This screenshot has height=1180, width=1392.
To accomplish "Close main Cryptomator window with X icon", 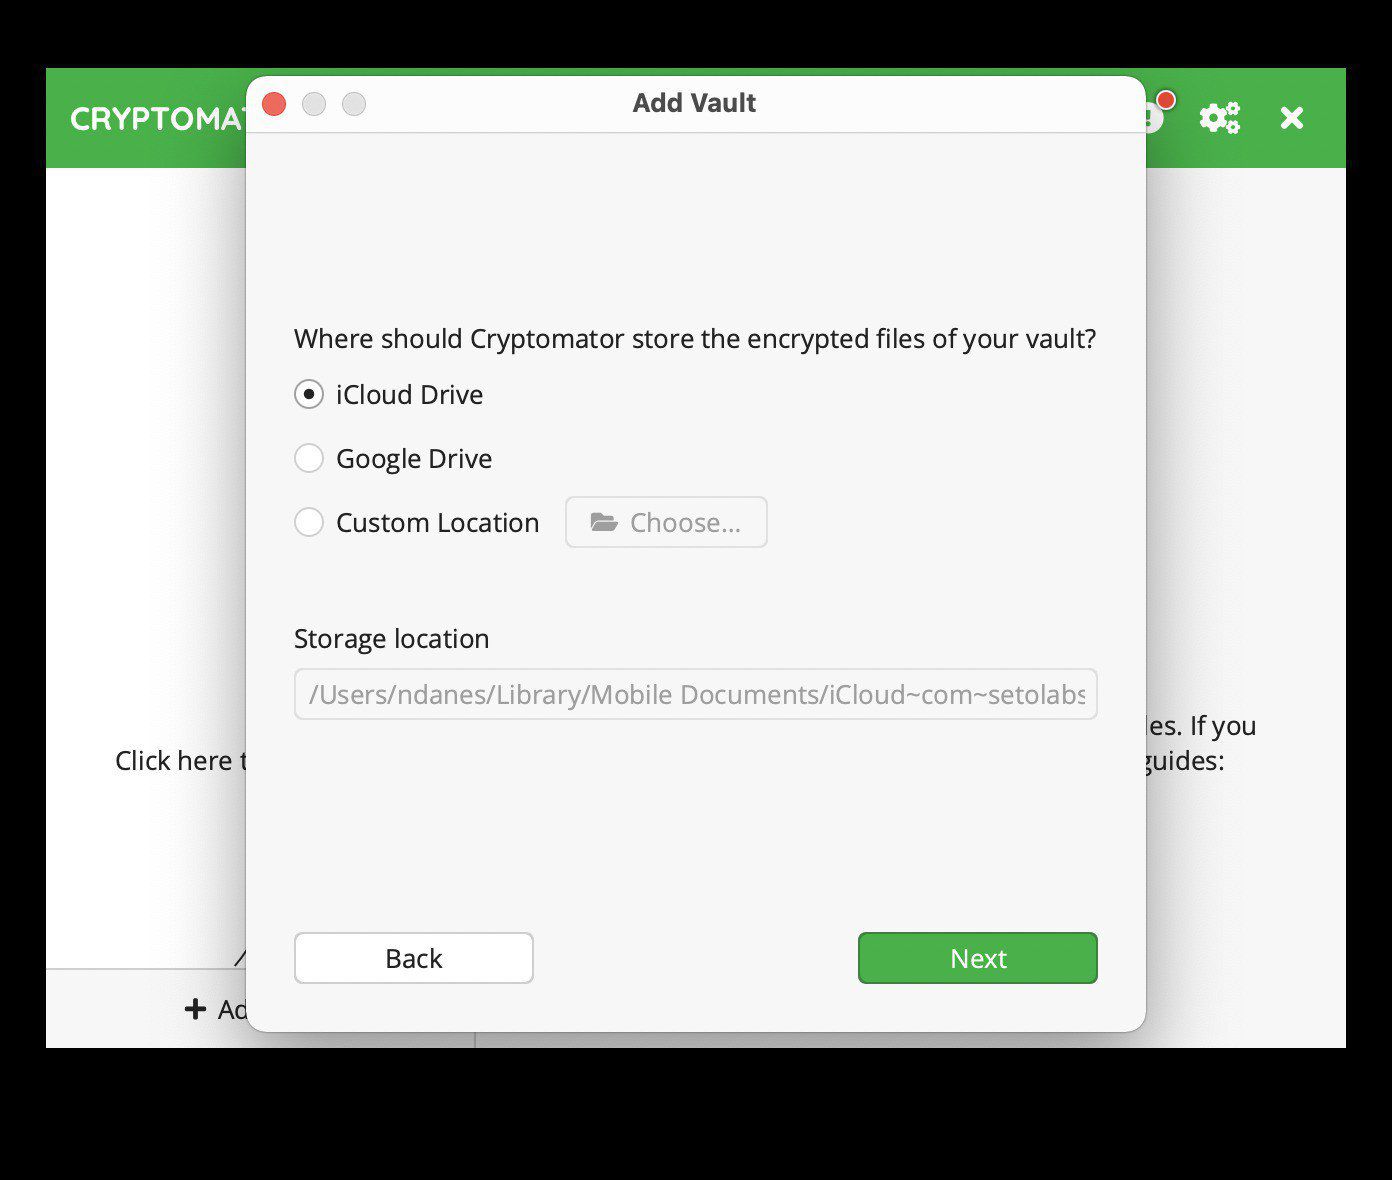I will tap(1292, 118).
